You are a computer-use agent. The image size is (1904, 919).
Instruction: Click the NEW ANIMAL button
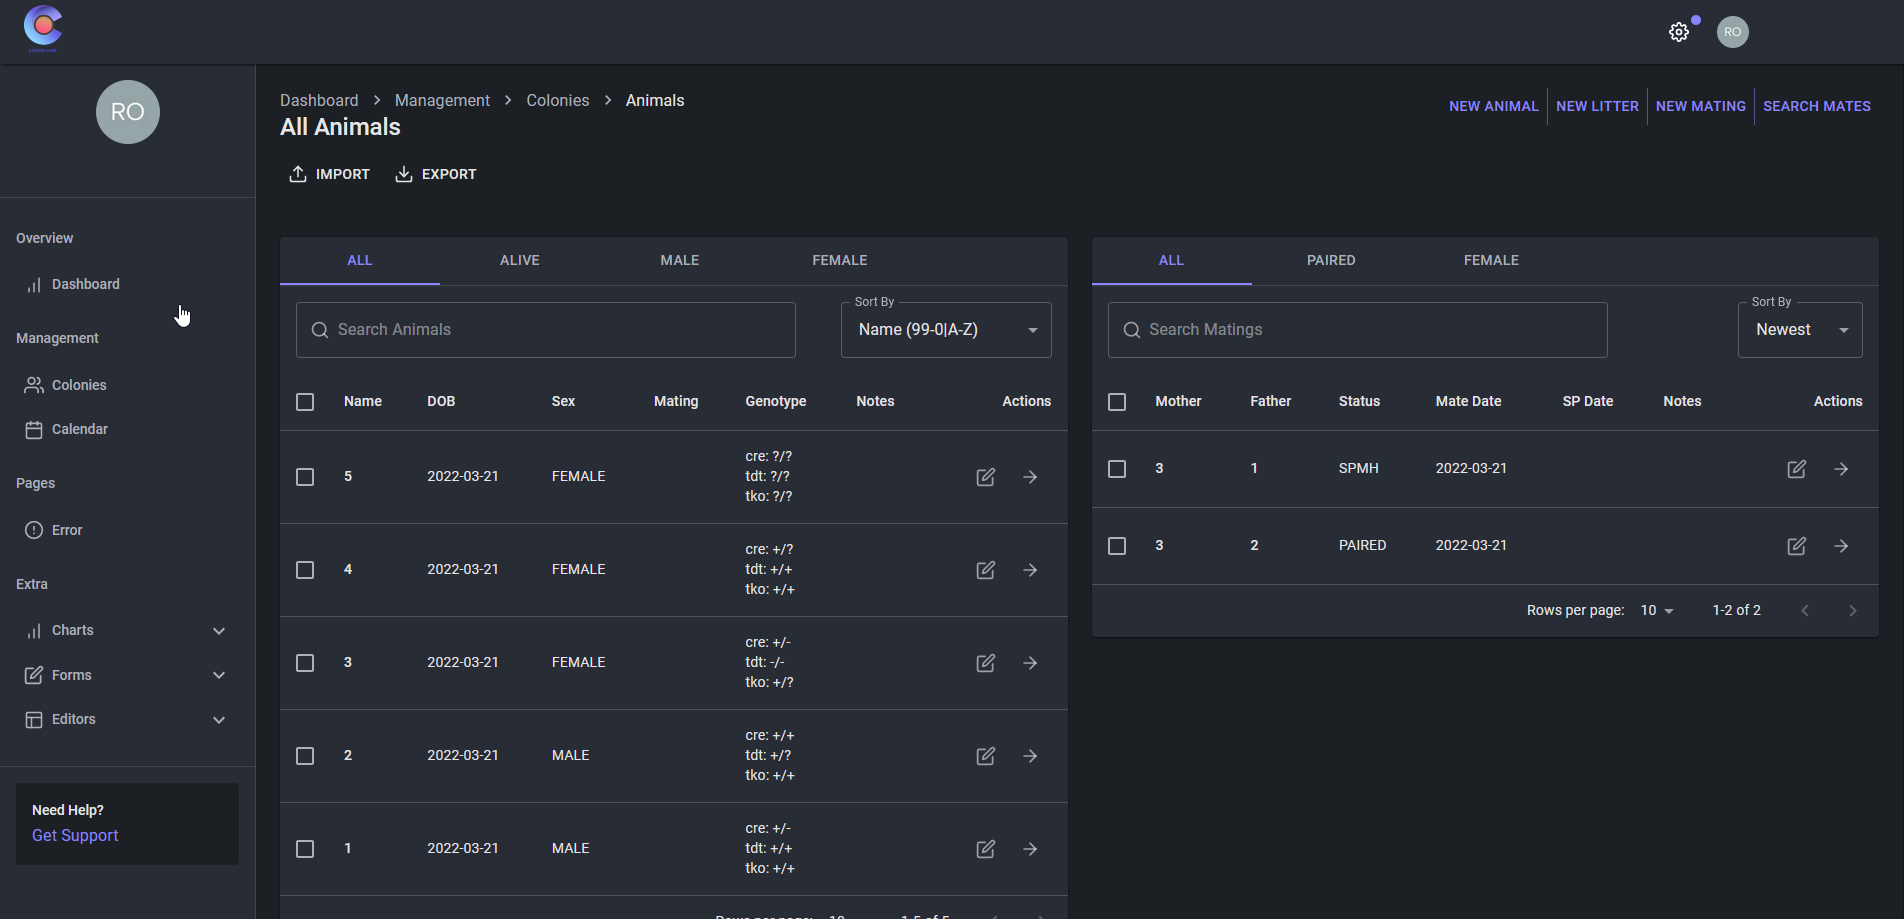pos(1493,106)
